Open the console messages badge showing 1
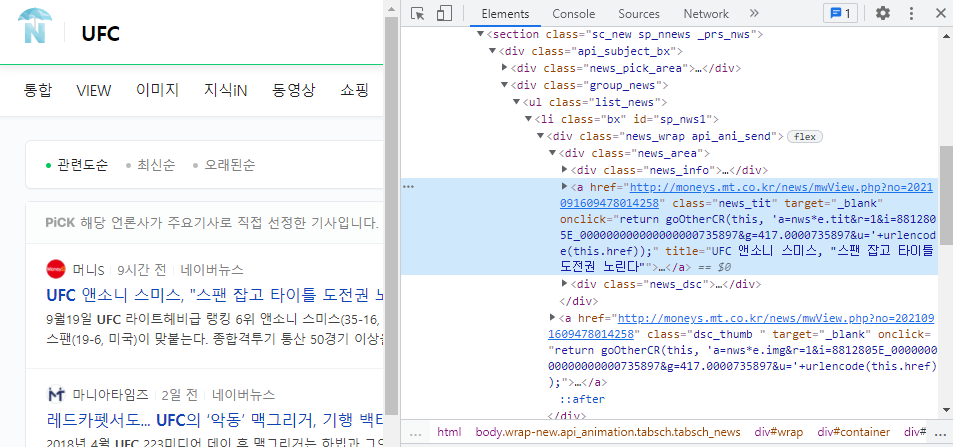The height and width of the screenshot is (447, 953). [840, 13]
